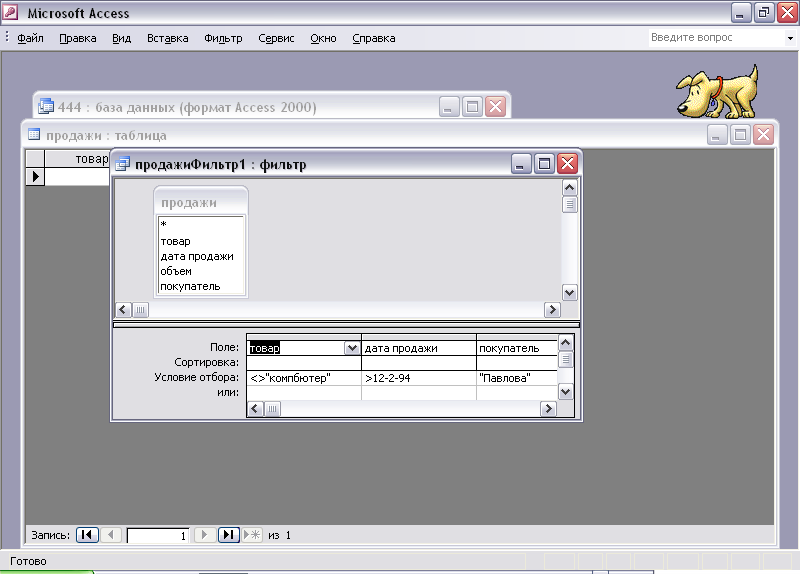Close the продажиФильтр1 filter window
Screen dimensions: 800x574
pos(567,164)
